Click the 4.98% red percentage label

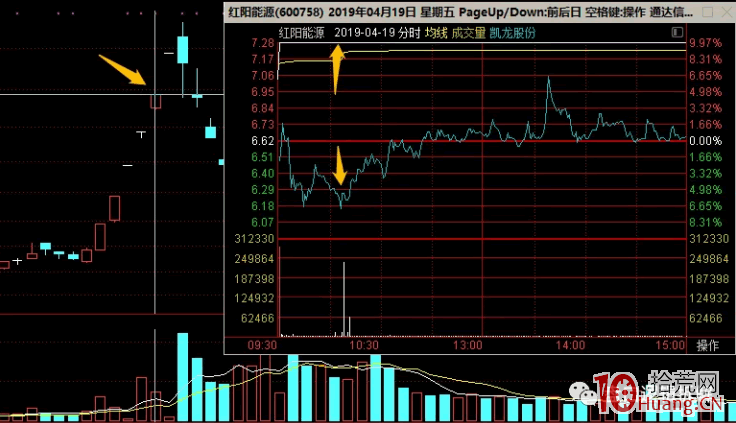coord(705,92)
